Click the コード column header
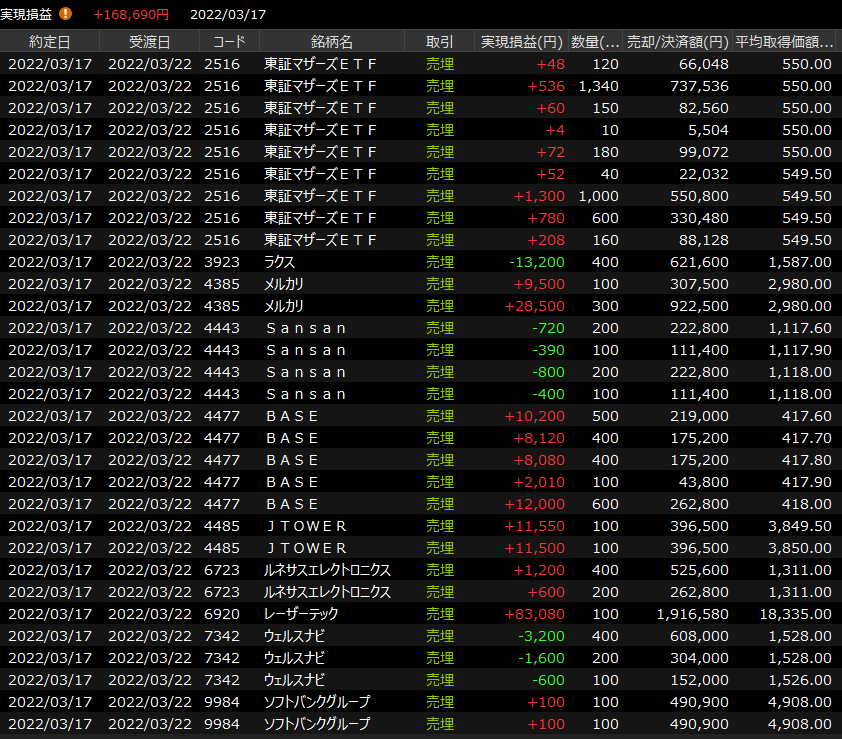Viewport: 842px width, 739px height. 229,41
